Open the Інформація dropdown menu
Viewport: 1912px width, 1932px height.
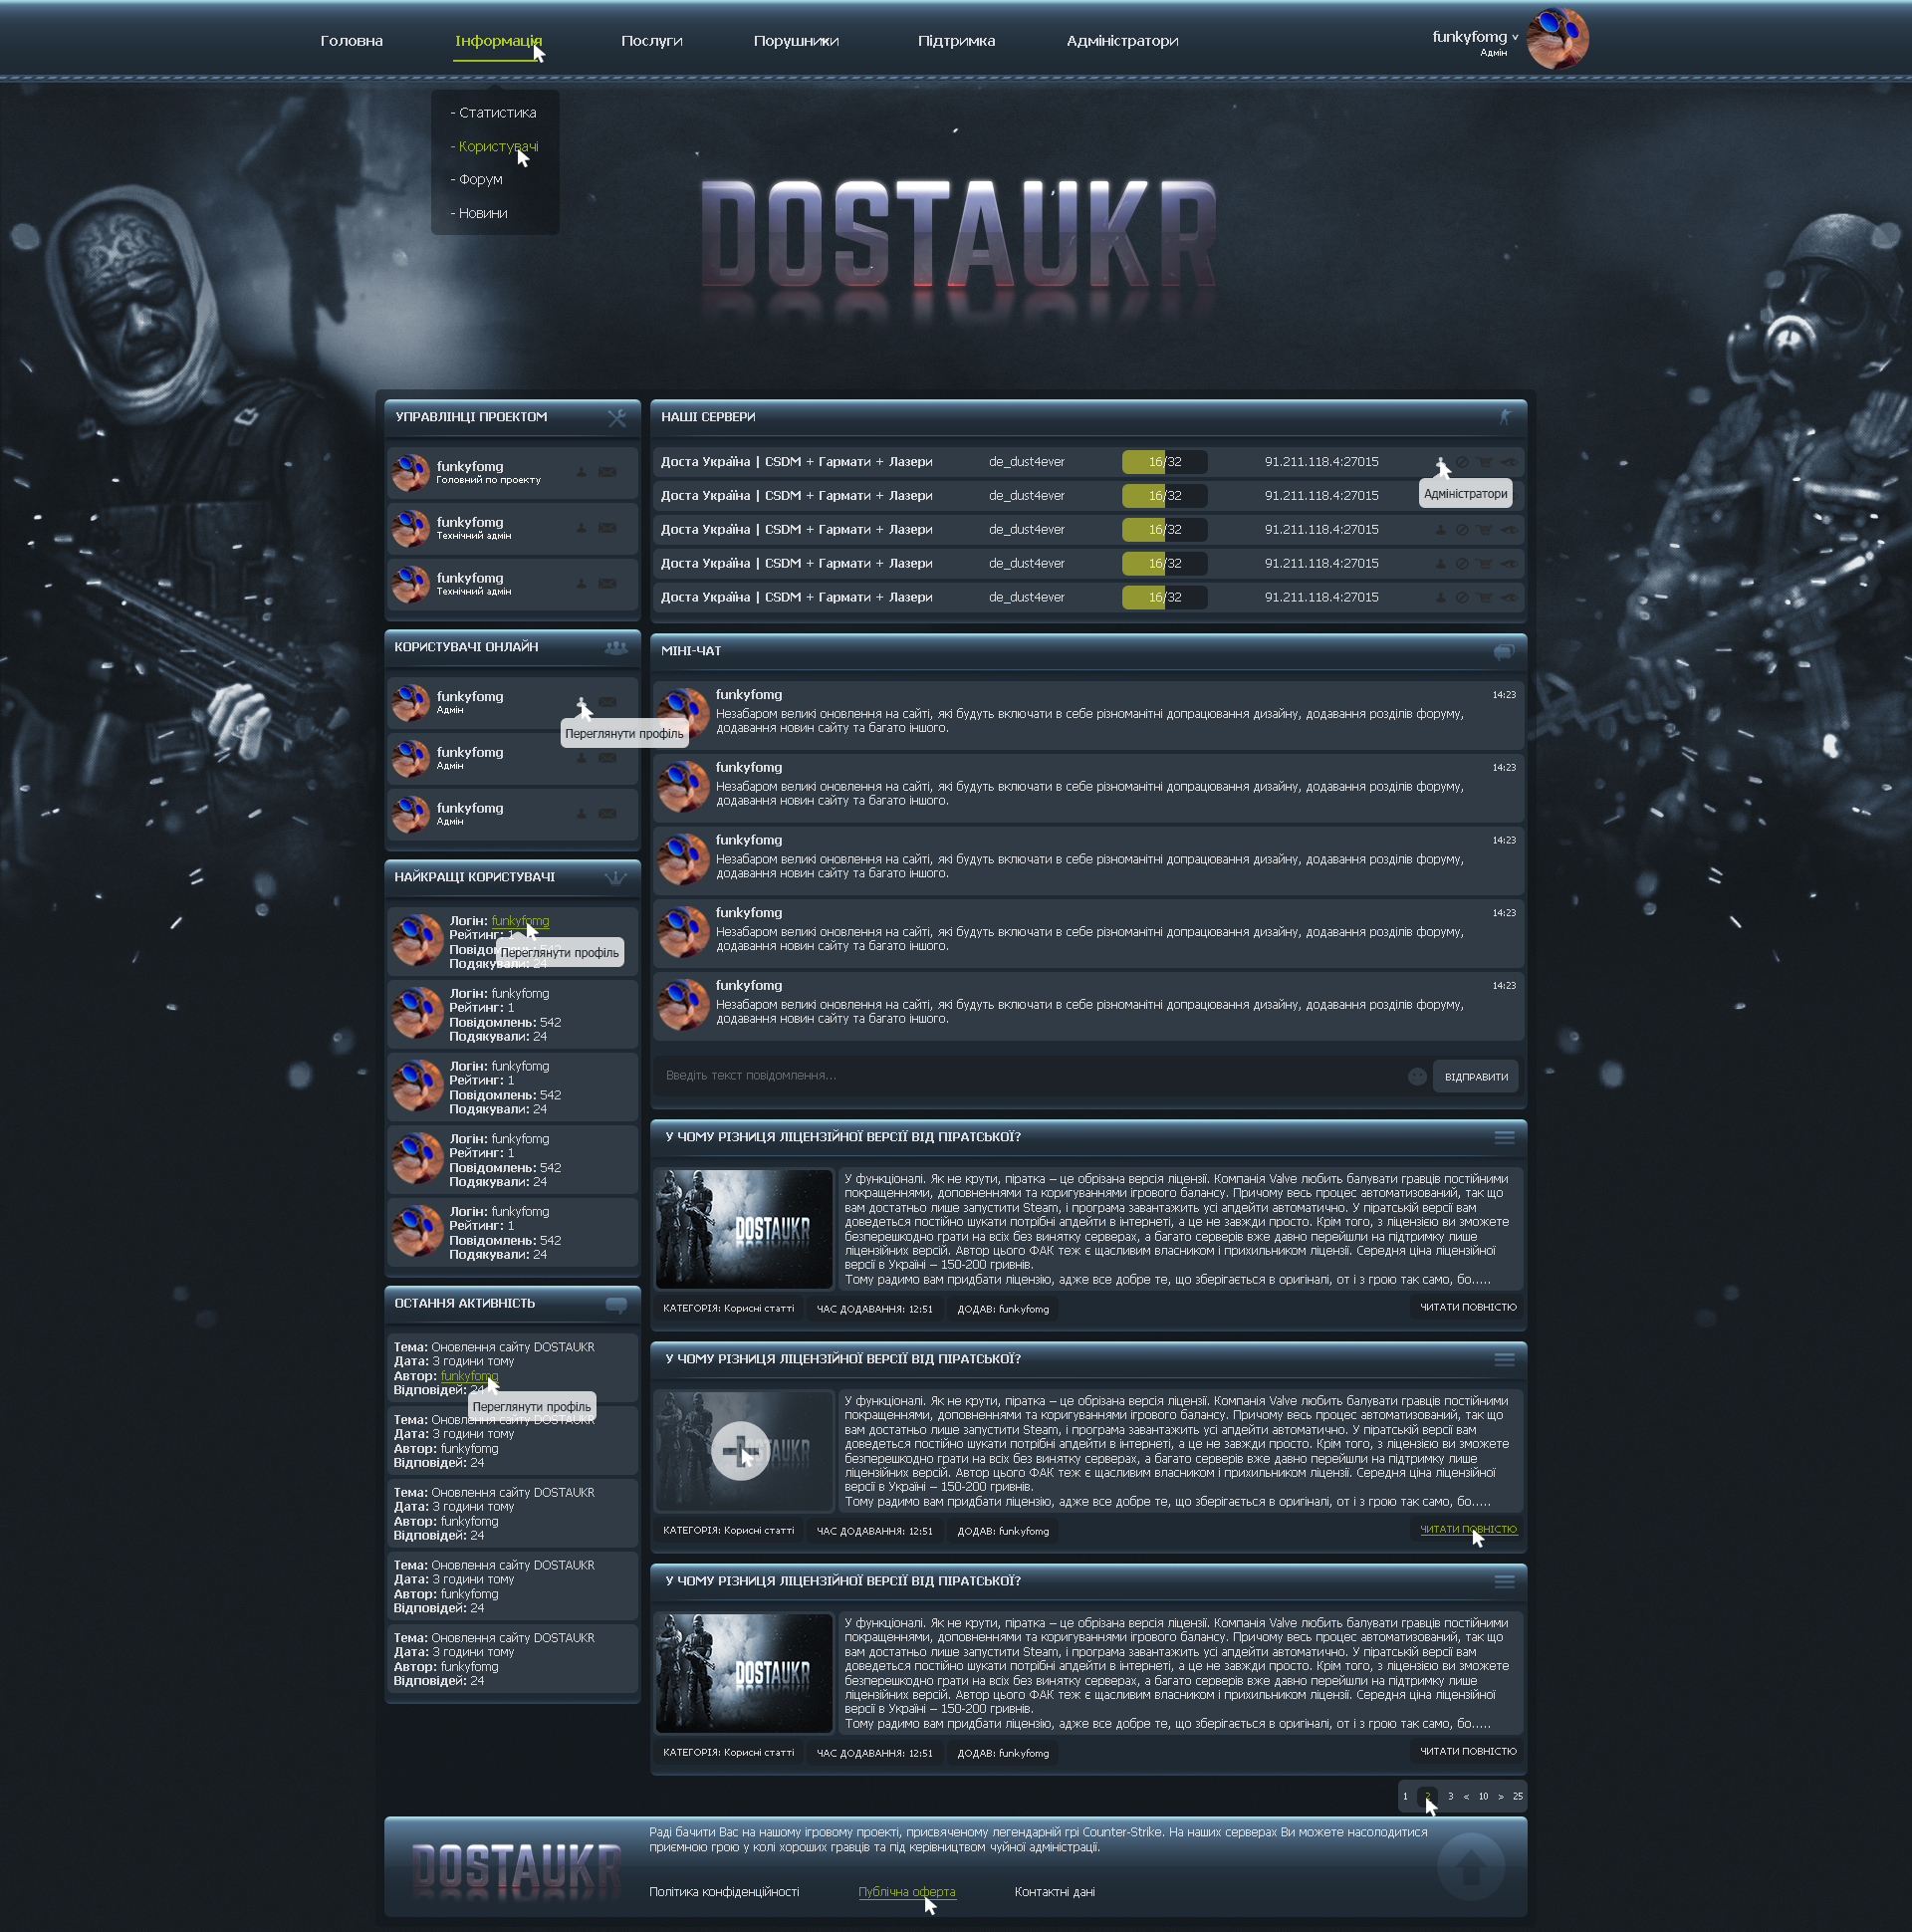coord(498,41)
